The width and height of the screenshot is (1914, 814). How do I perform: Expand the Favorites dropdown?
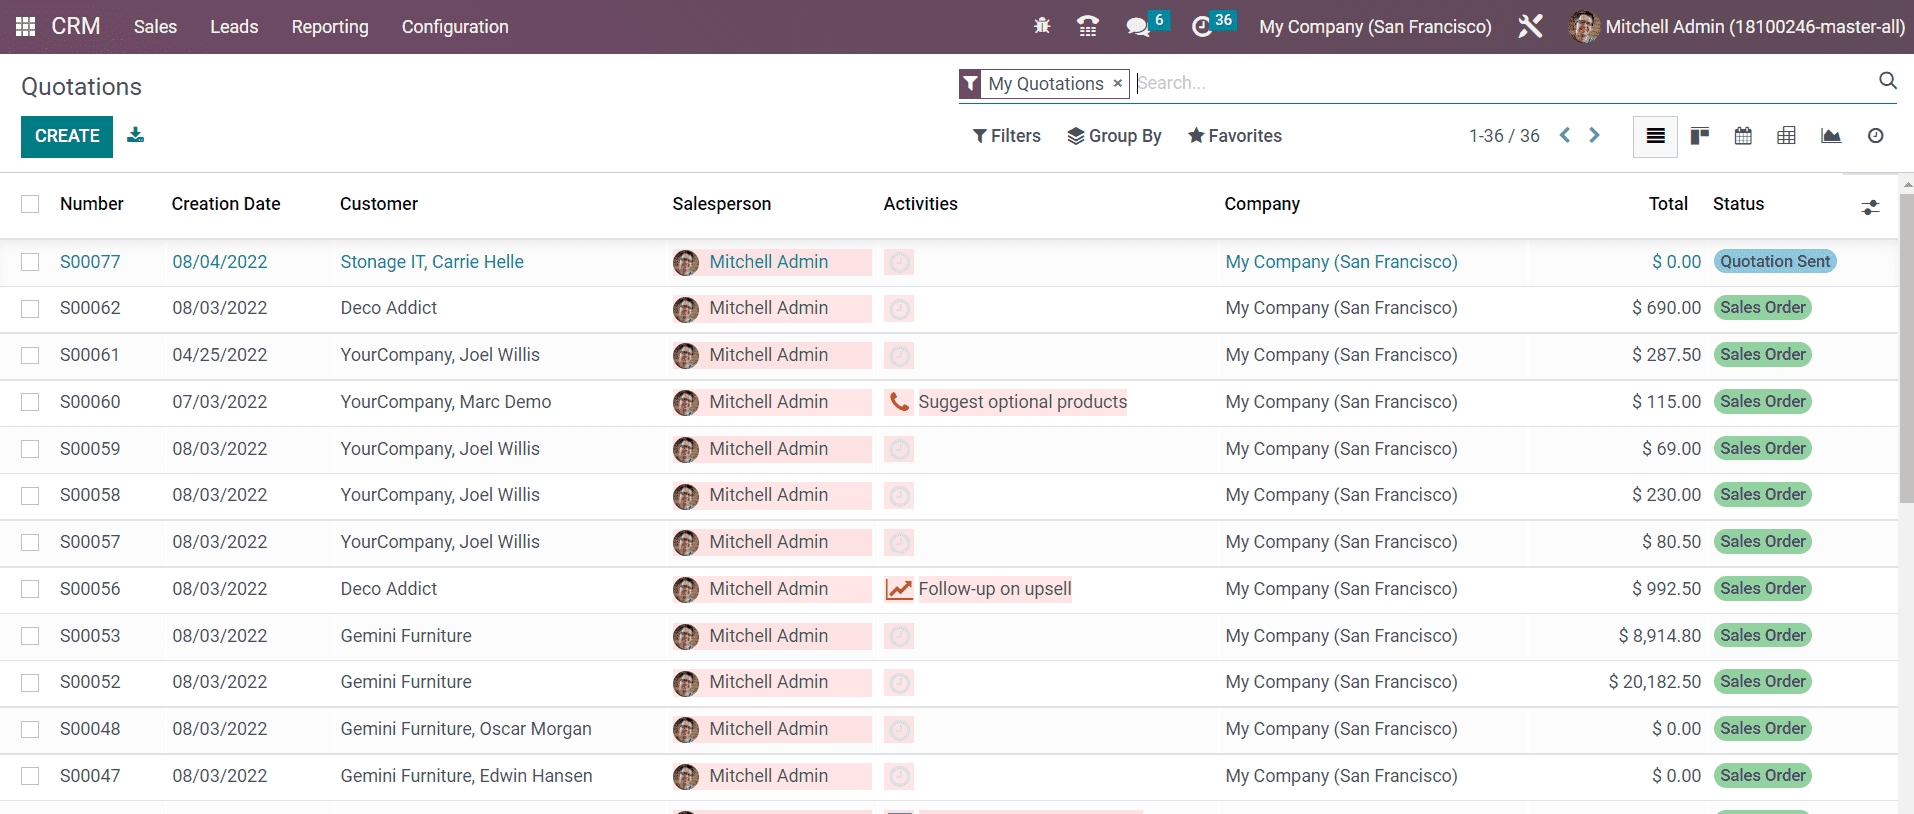pyautogui.click(x=1234, y=136)
